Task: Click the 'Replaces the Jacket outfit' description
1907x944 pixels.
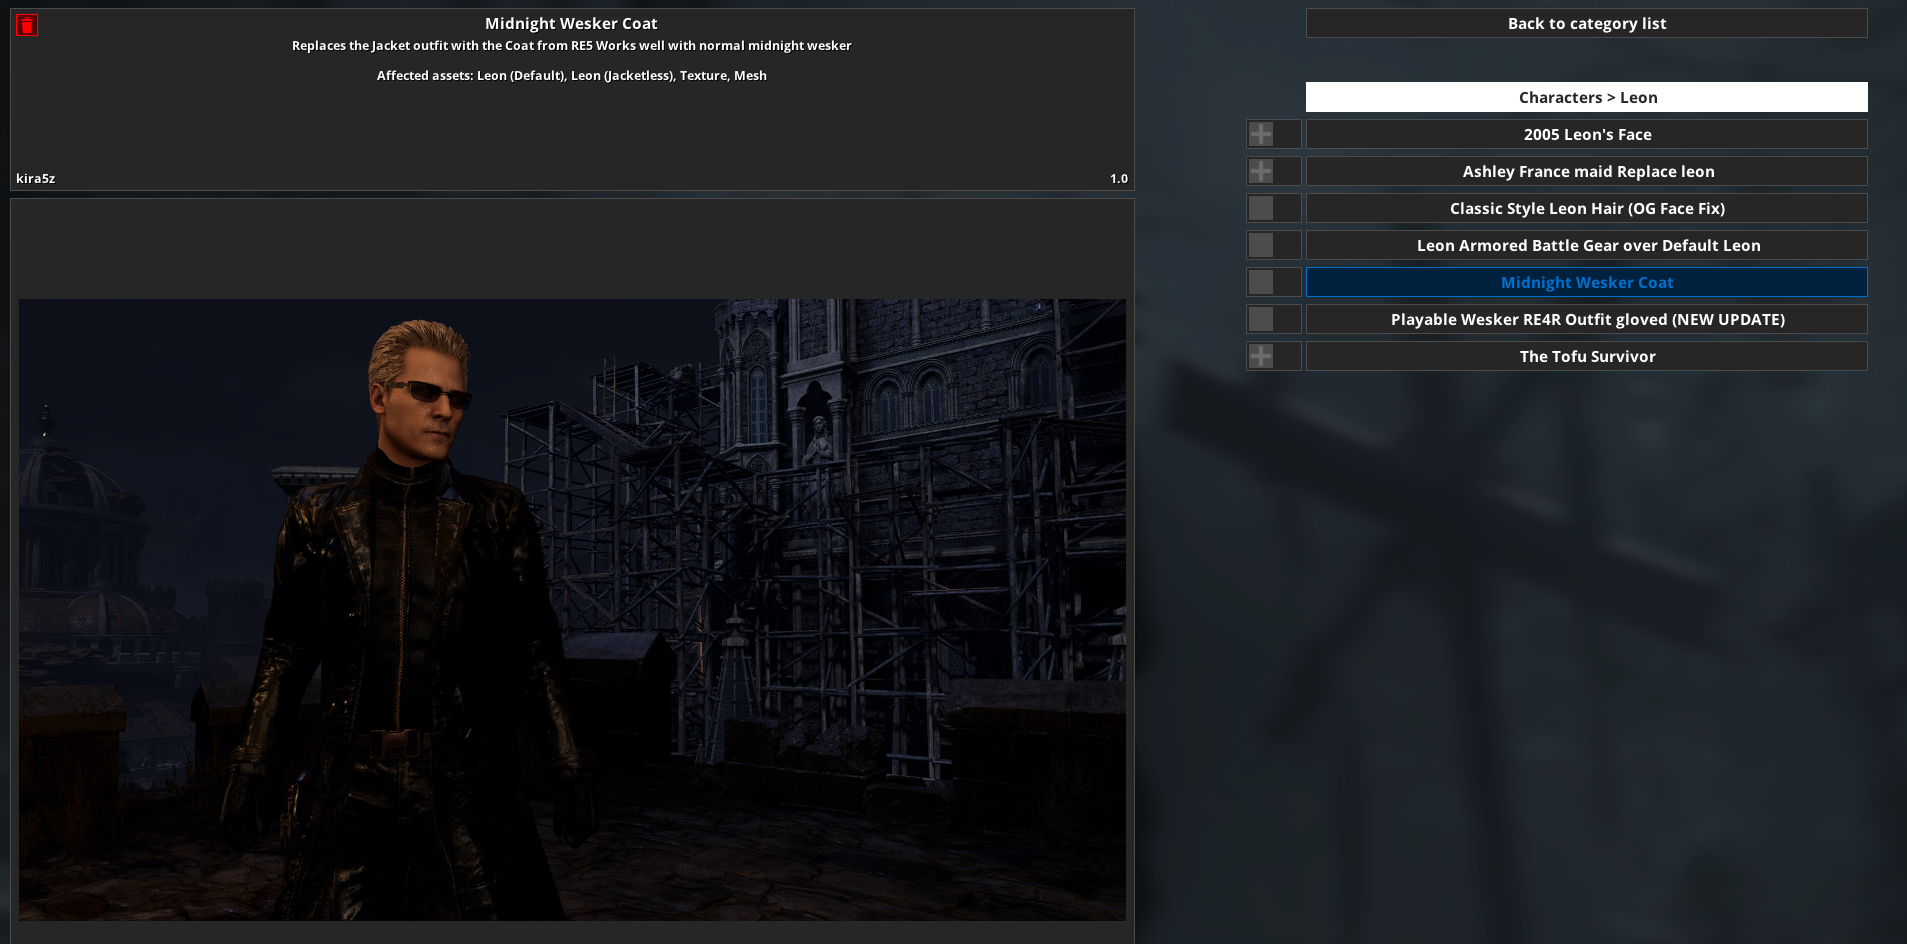Action: 571,45
